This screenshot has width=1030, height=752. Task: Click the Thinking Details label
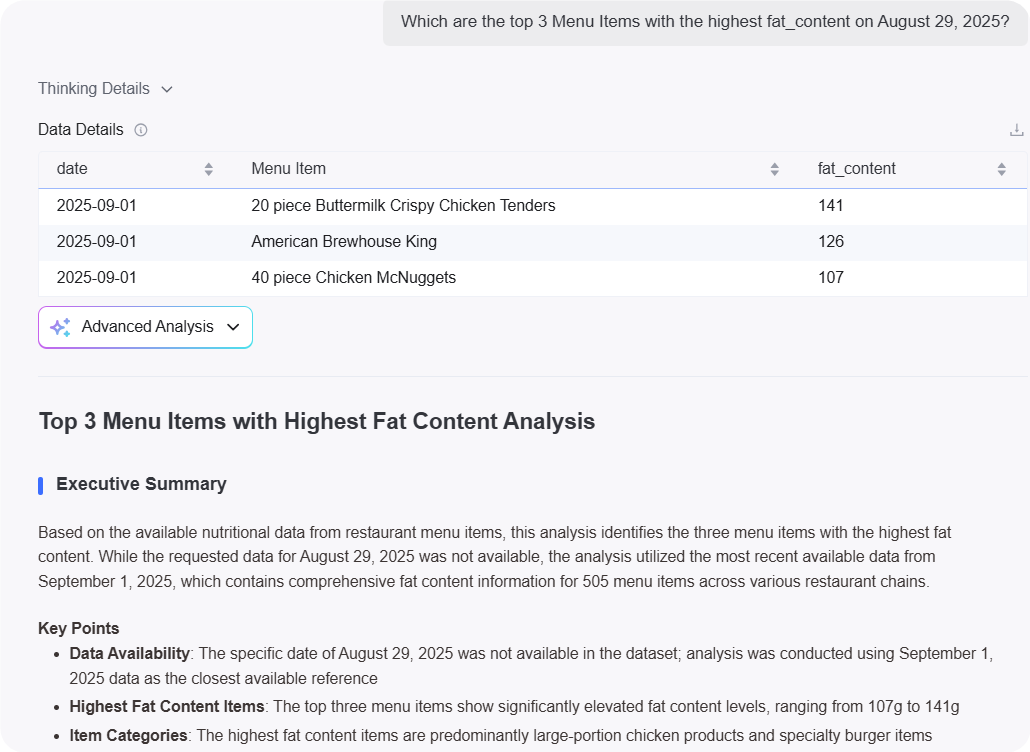pos(94,89)
